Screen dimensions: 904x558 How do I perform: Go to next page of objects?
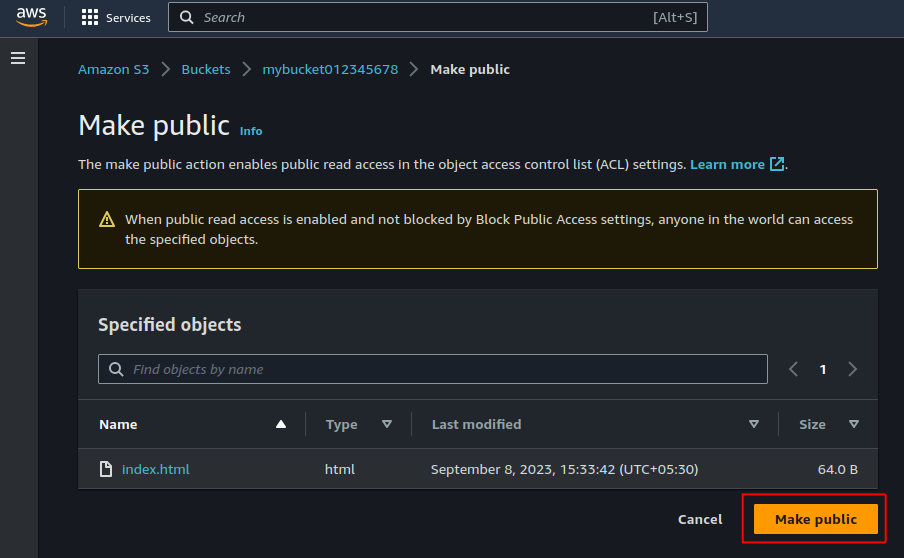point(853,369)
